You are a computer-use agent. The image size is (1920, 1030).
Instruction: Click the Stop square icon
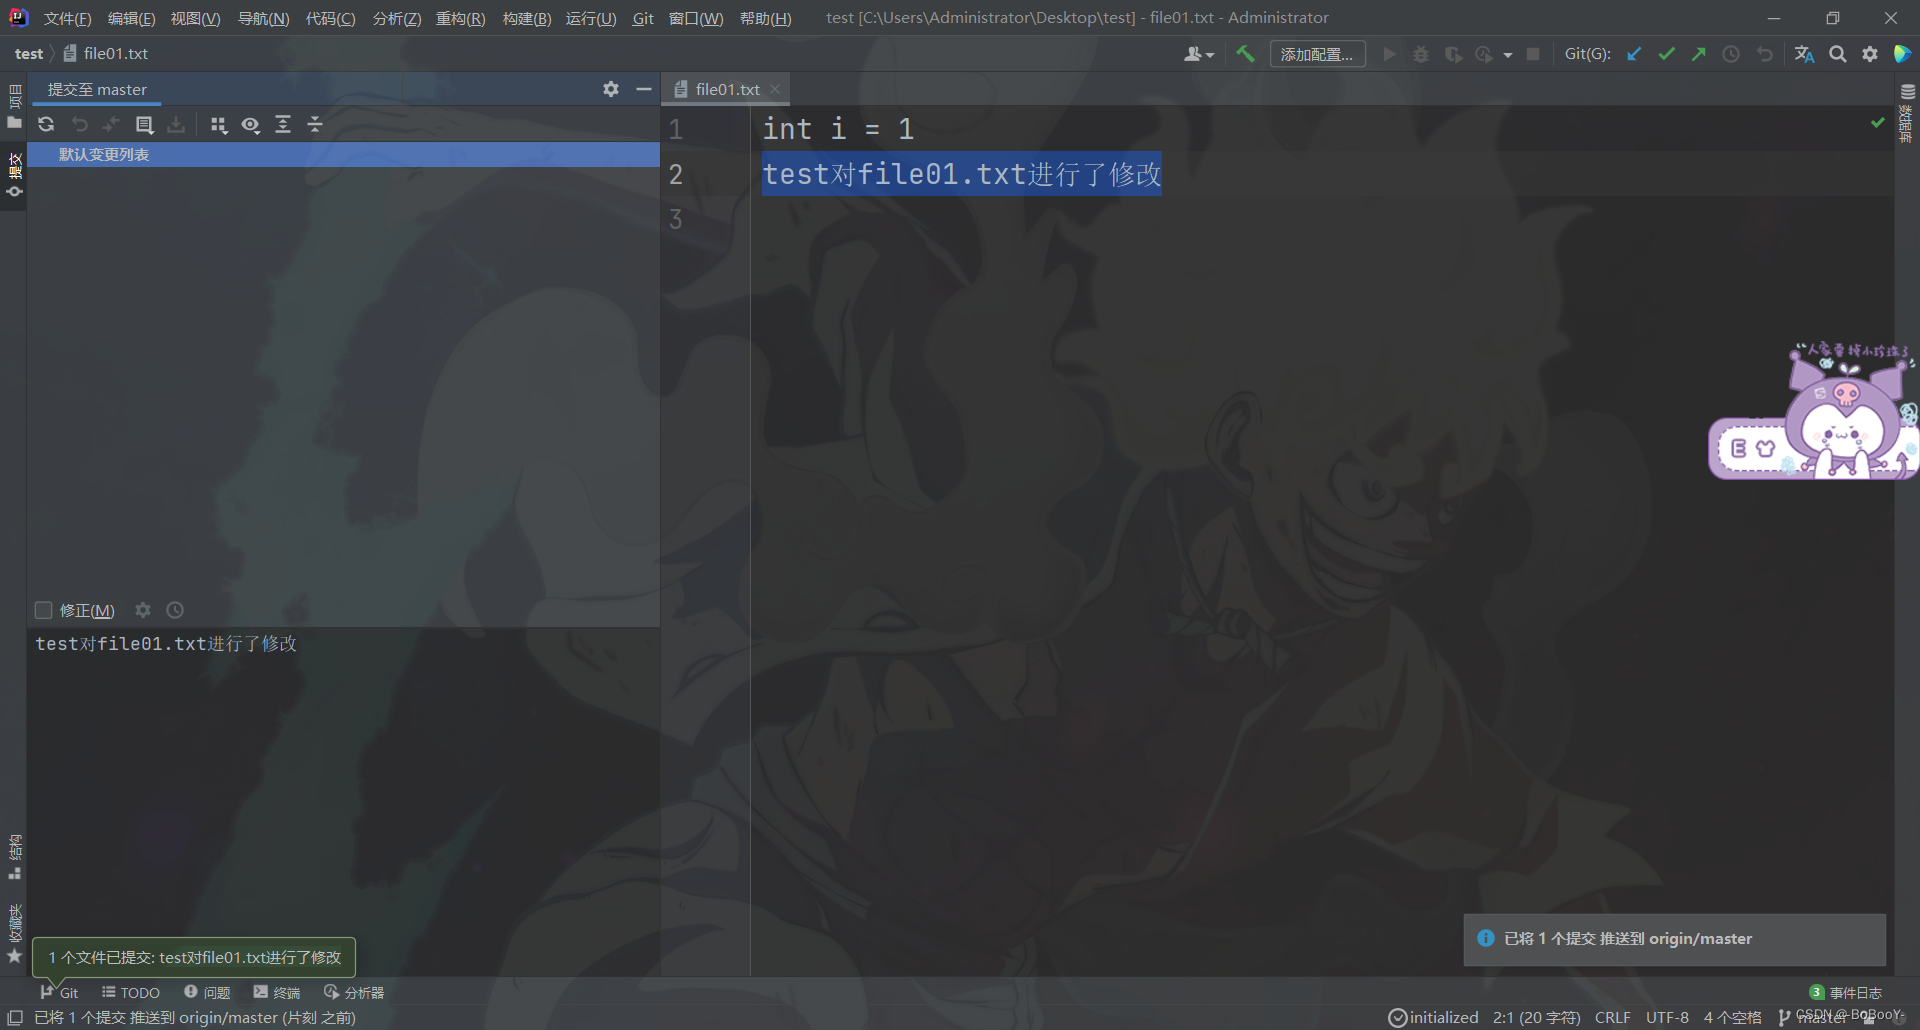click(x=1533, y=54)
